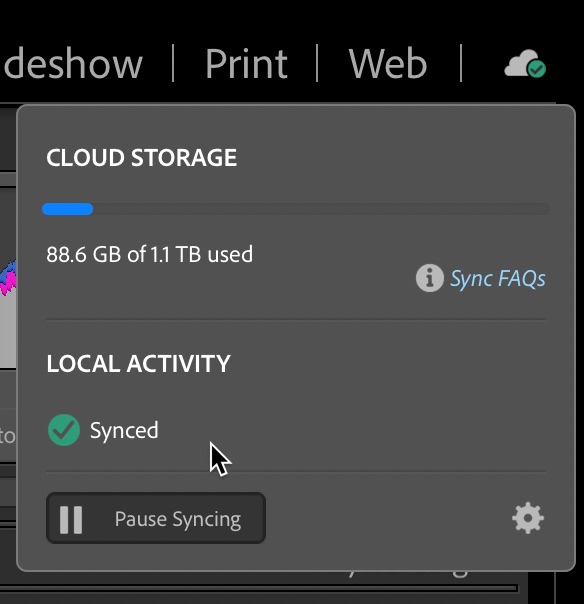The height and width of the screenshot is (604, 584).
Task: Pause syncing using the Pause Syncing button
Action: 156,518
